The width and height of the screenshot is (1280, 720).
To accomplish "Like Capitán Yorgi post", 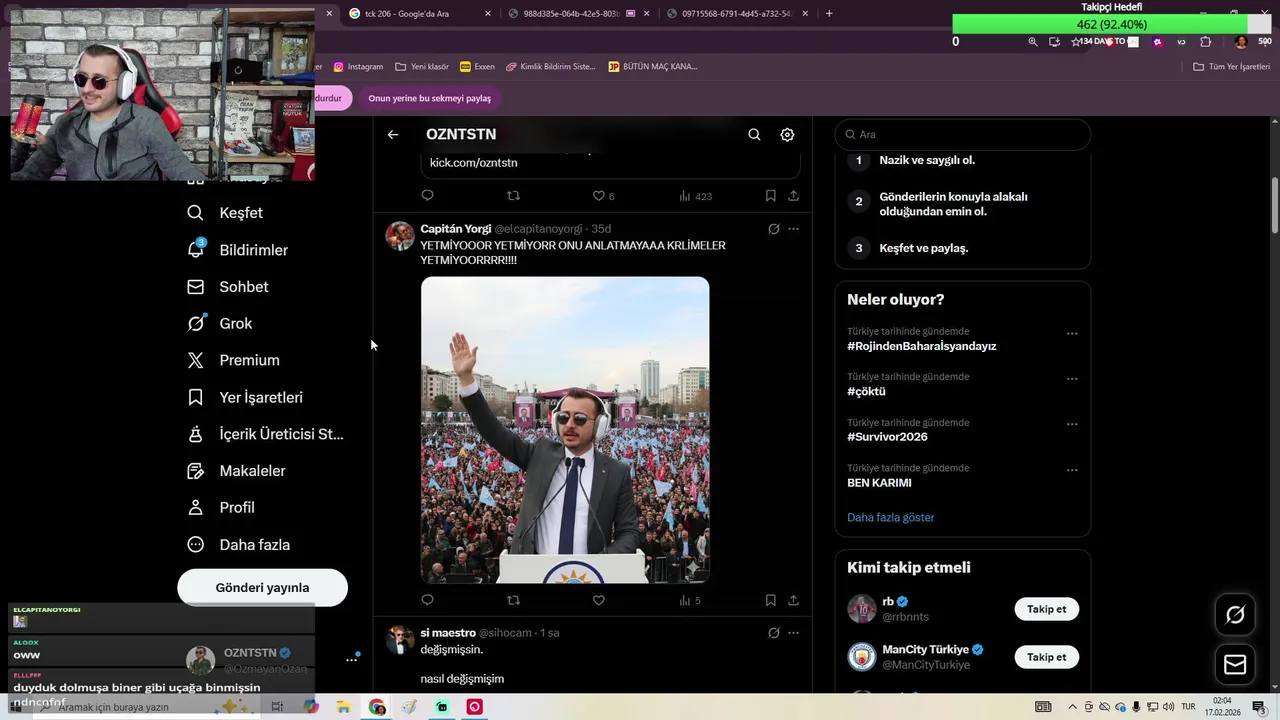I will tap(599, 600).
